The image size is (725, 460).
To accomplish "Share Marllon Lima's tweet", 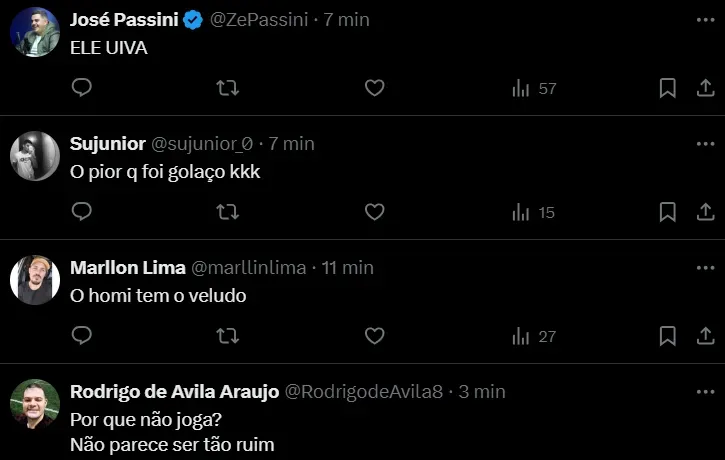I will click(x=703, y=336).
